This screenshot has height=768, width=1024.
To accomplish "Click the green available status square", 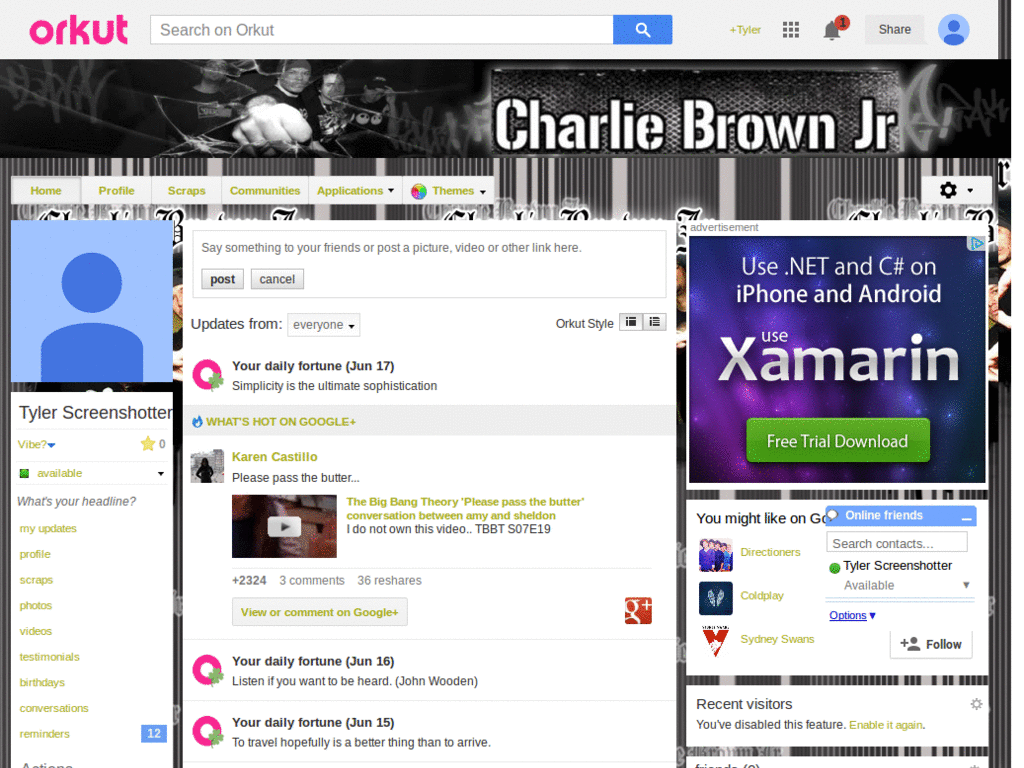I will tap(24, 473).
